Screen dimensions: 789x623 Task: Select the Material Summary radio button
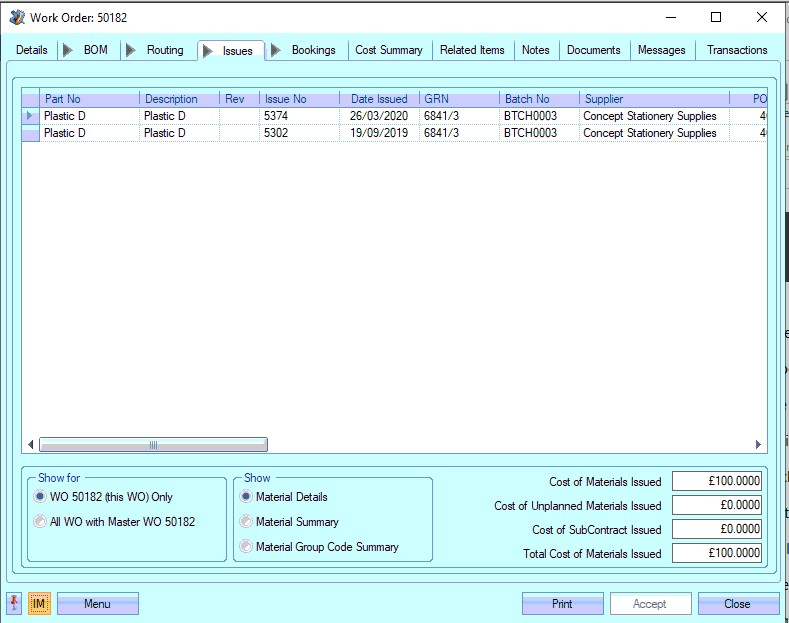[x=246, y=522]
